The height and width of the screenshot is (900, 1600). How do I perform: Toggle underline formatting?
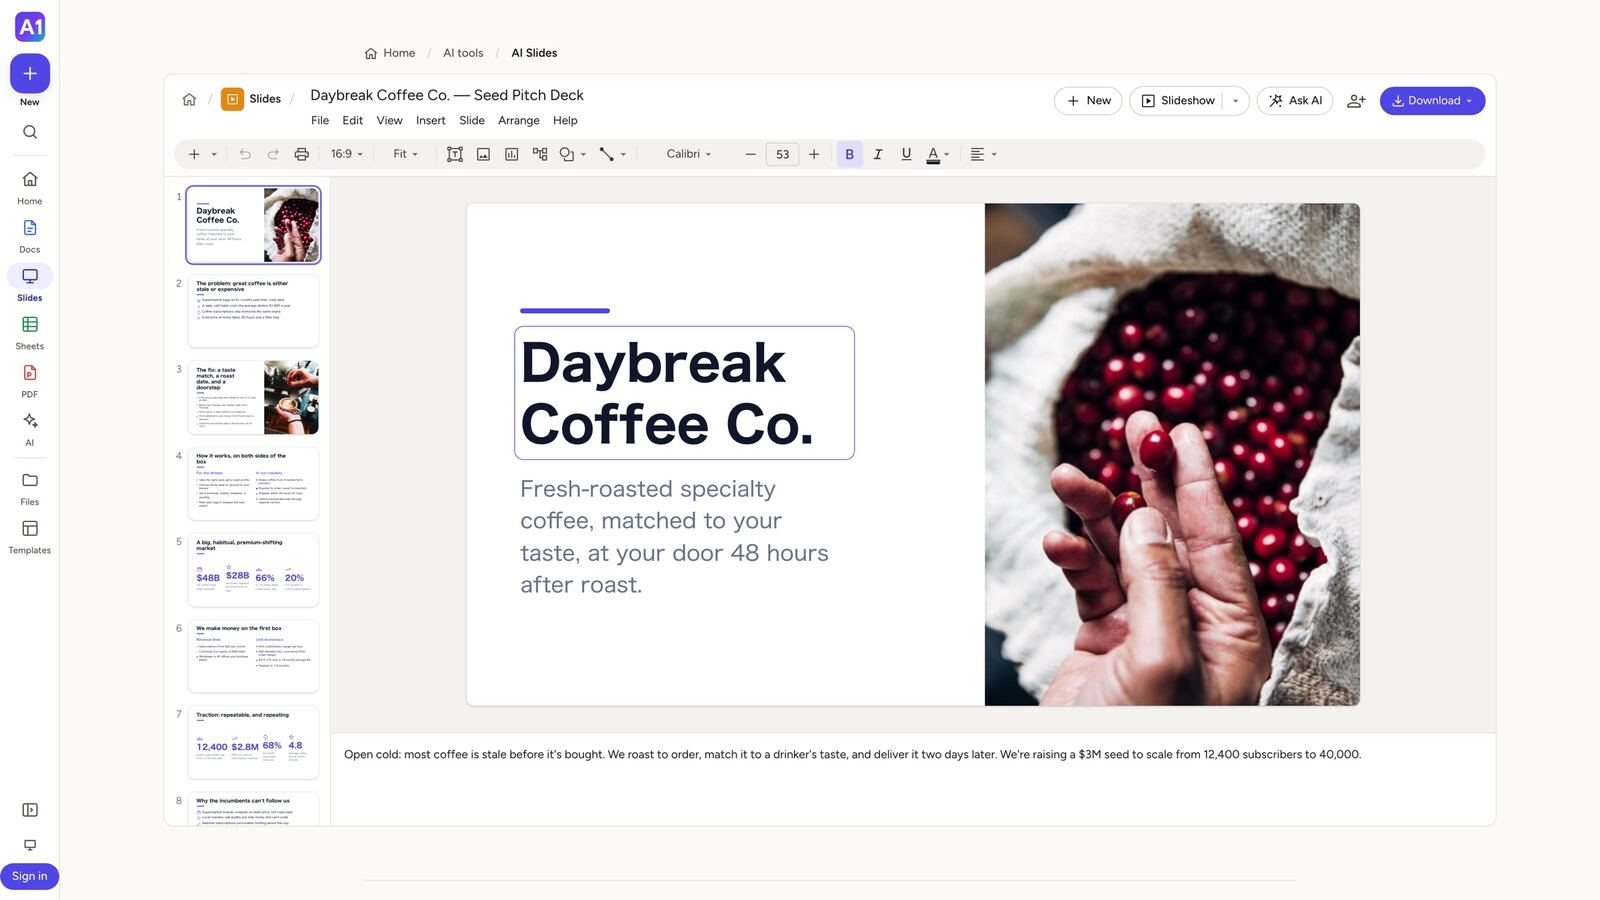click(x=906, y=154)
